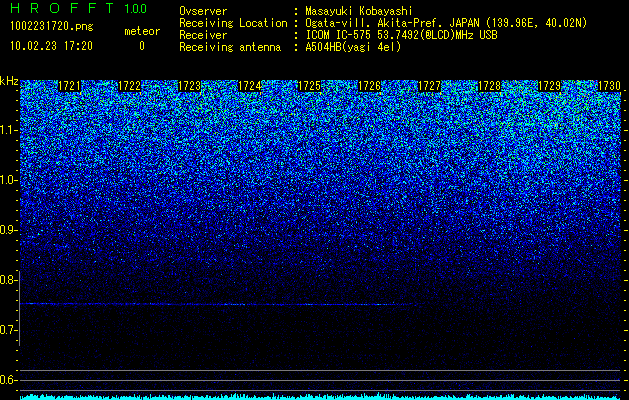Click the 0.9 frequency axis label
The image size is (629, 400).
coord(8,230)
